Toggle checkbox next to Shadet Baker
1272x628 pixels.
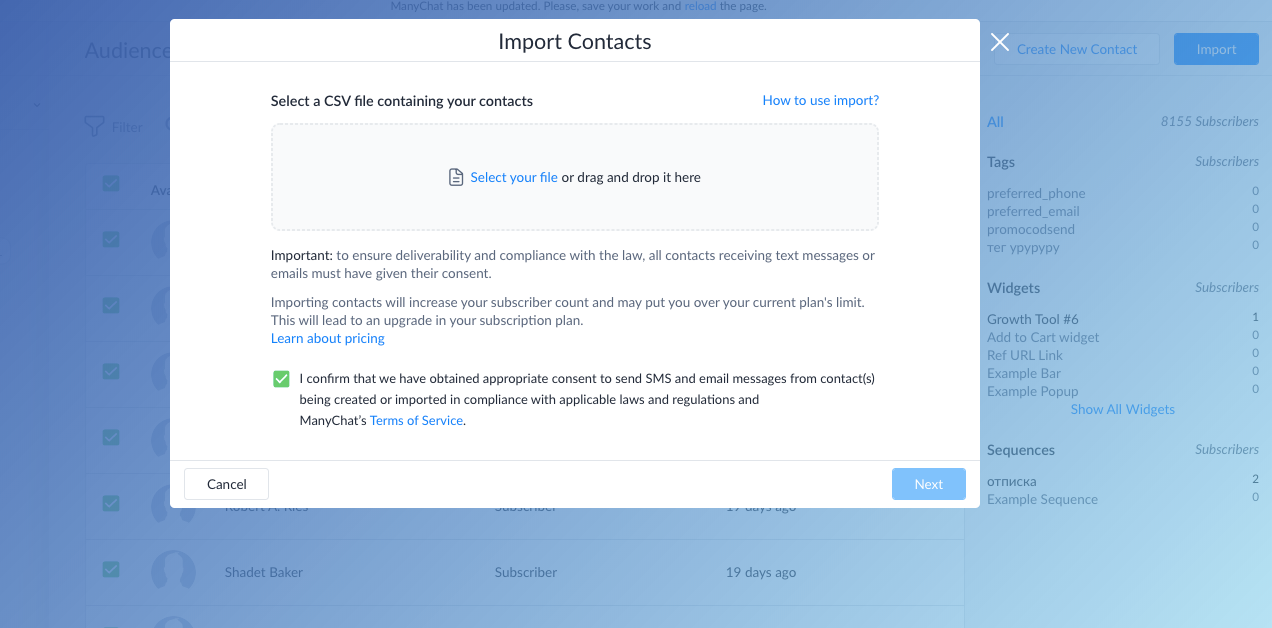pos(111,569)
